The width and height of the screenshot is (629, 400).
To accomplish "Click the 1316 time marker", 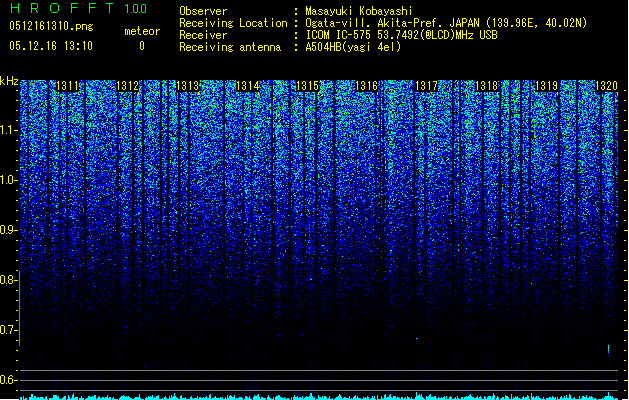I will click(367, 86).
